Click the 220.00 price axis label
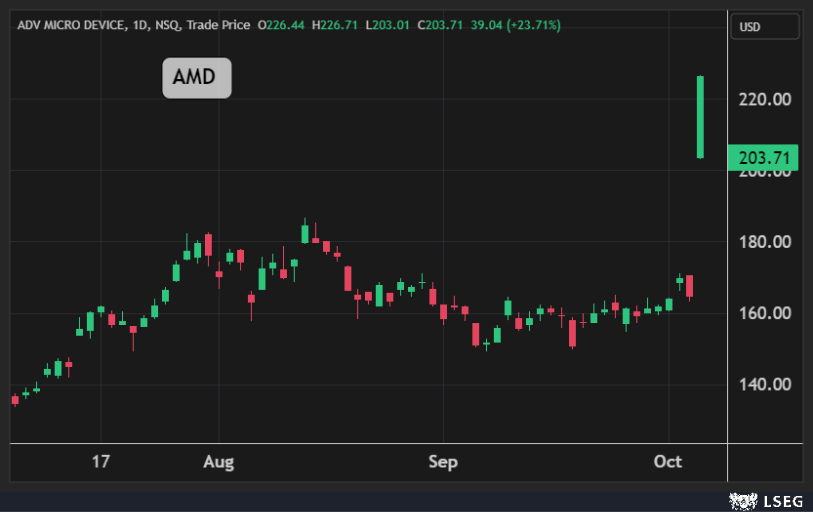813x512 pixels. 764,99
